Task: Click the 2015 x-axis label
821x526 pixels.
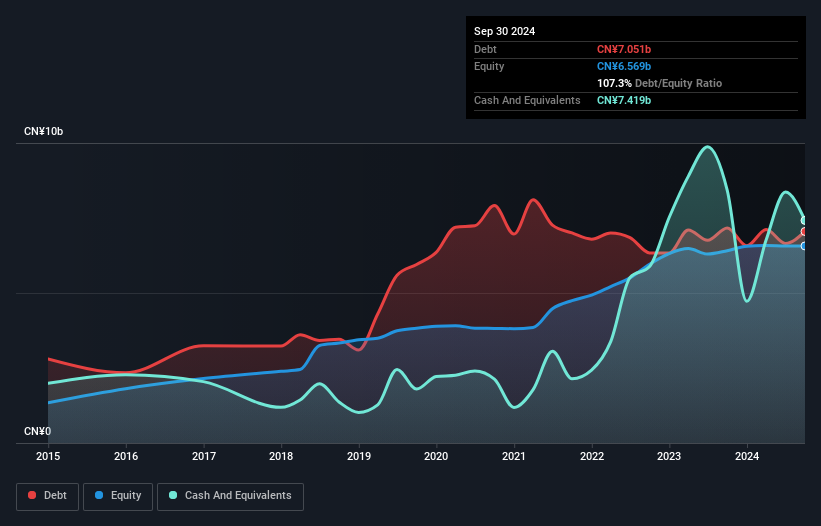Action: tap(48, 456)
